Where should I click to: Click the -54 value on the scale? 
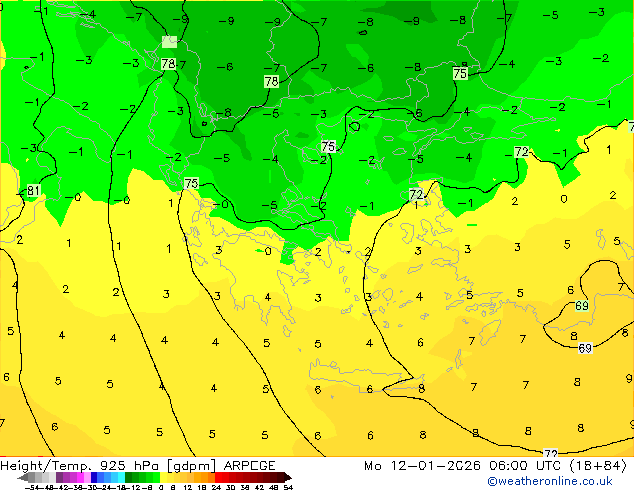(32, 487)
